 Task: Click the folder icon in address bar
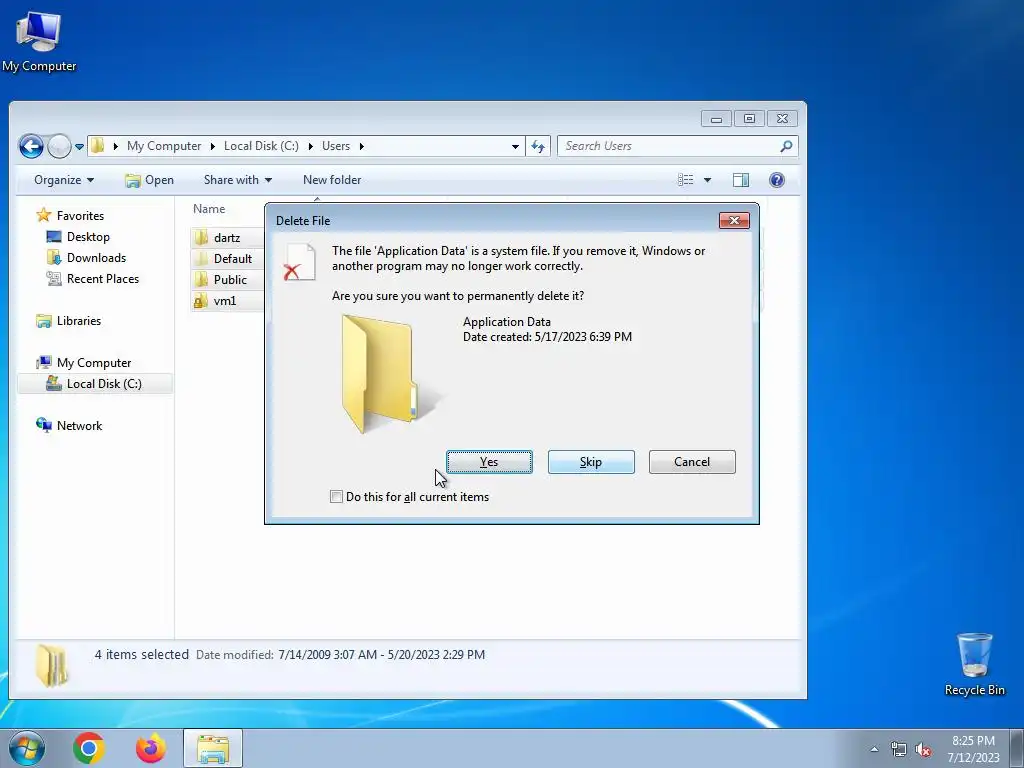[97, 146]
